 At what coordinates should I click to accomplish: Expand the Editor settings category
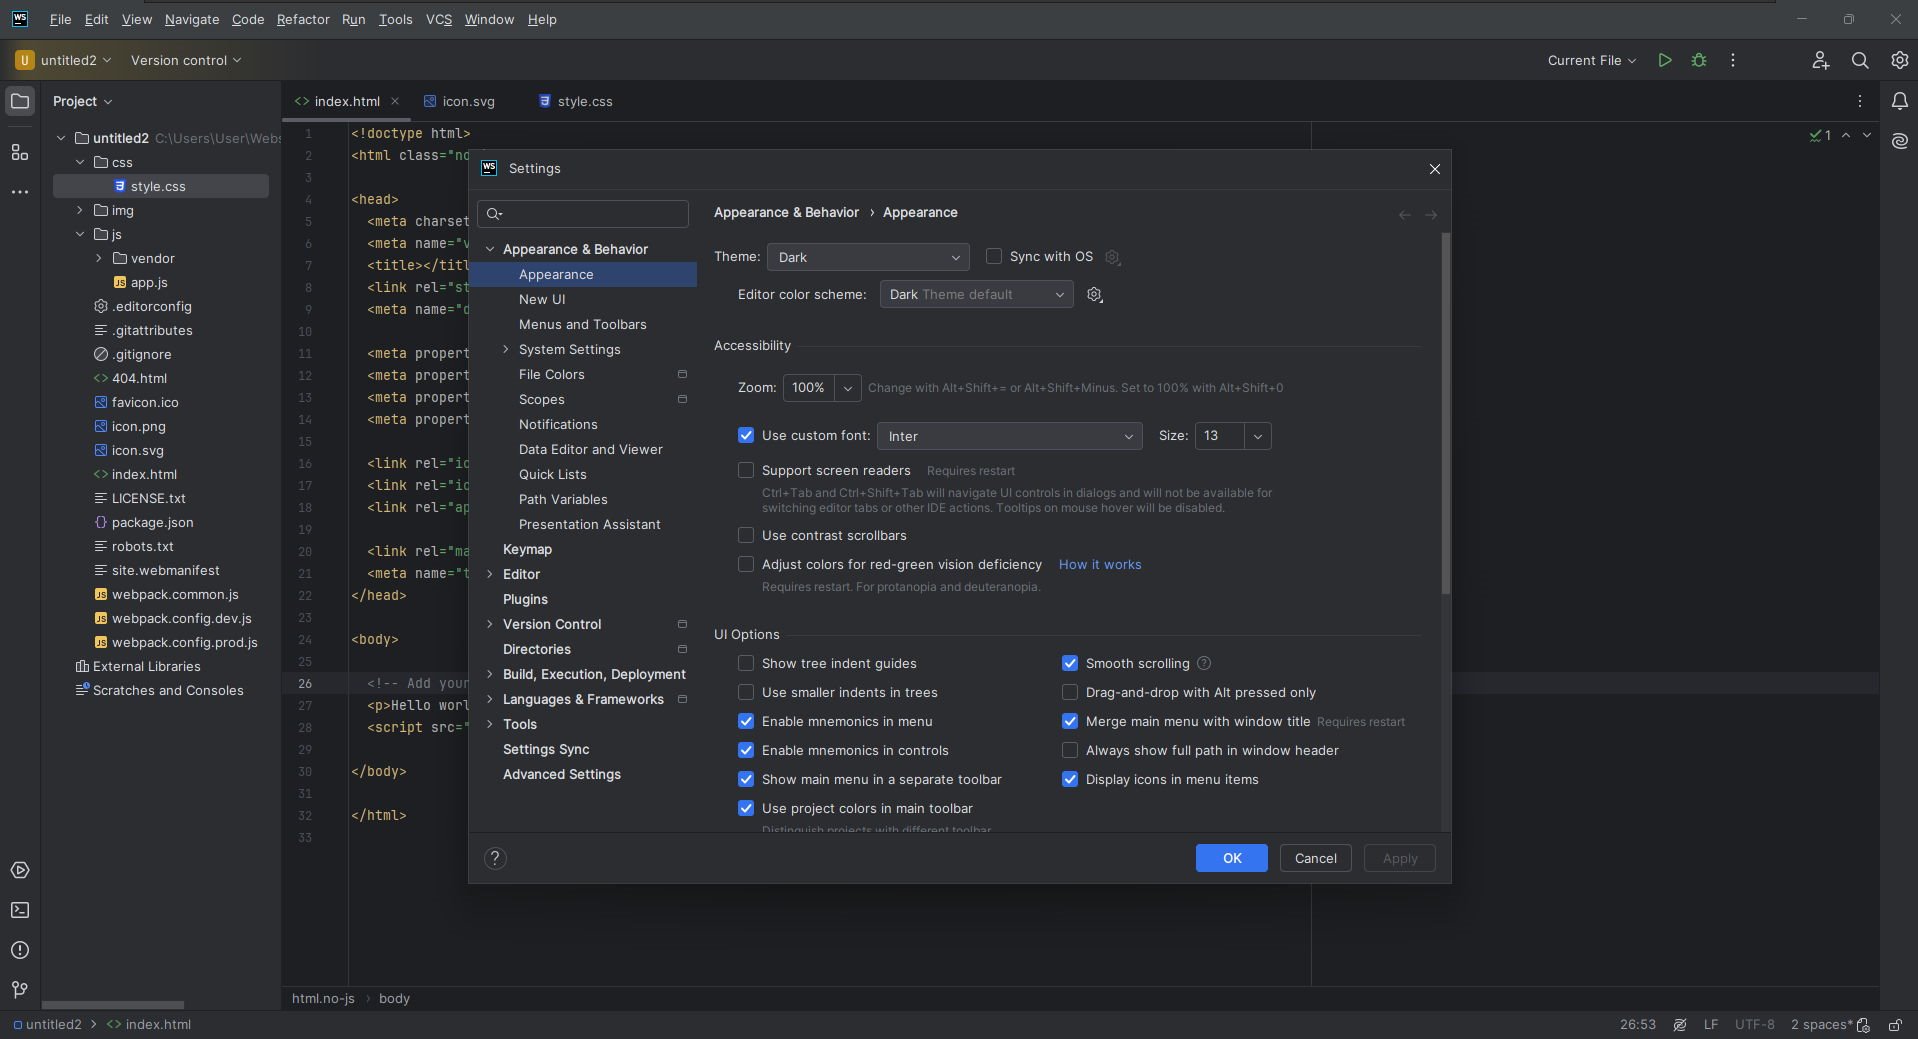(490, 574)
